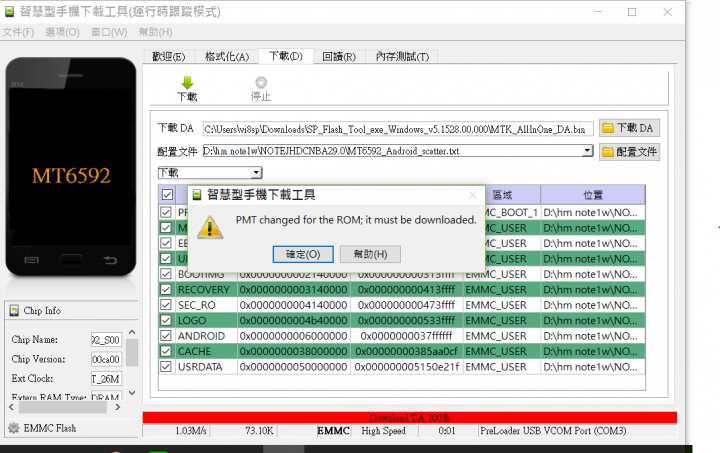This screenshot has height=453, width=720.
Task: Uncheck the RECOVERY partition checkbox
Action: pyautogui.click(x=166, y=290)
